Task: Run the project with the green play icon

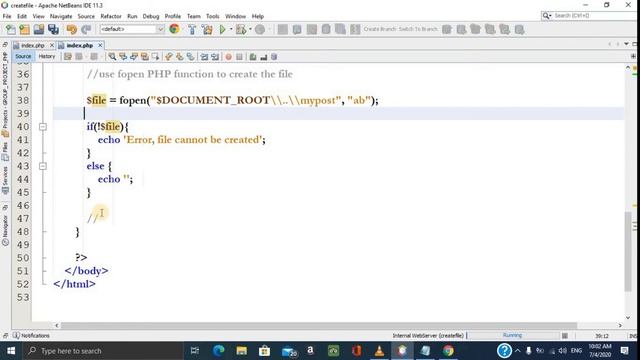Action: (x=222, y=29)
